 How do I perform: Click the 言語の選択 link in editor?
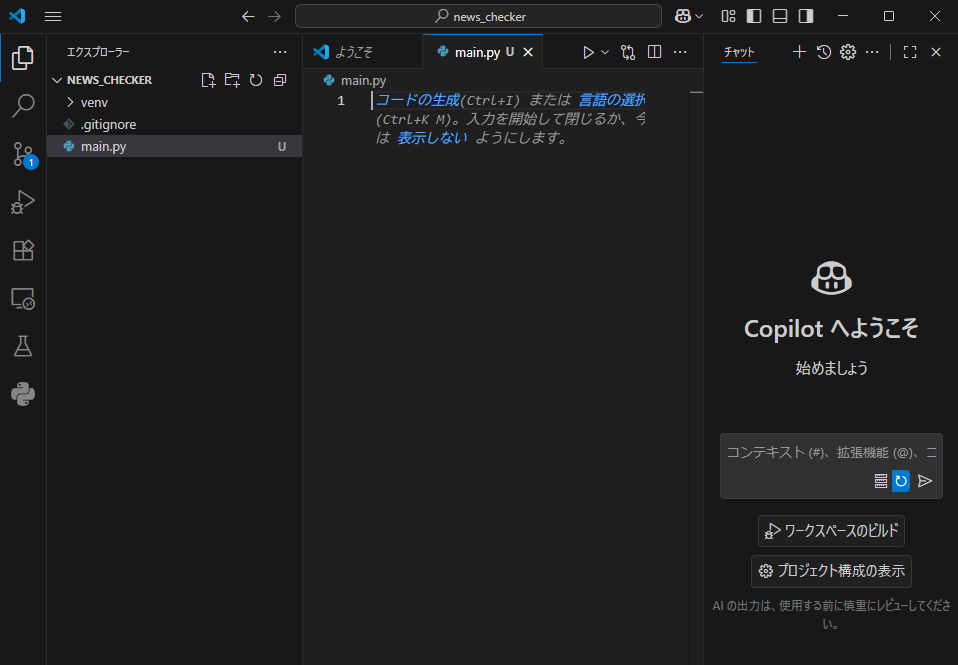(x=612, y=100)
